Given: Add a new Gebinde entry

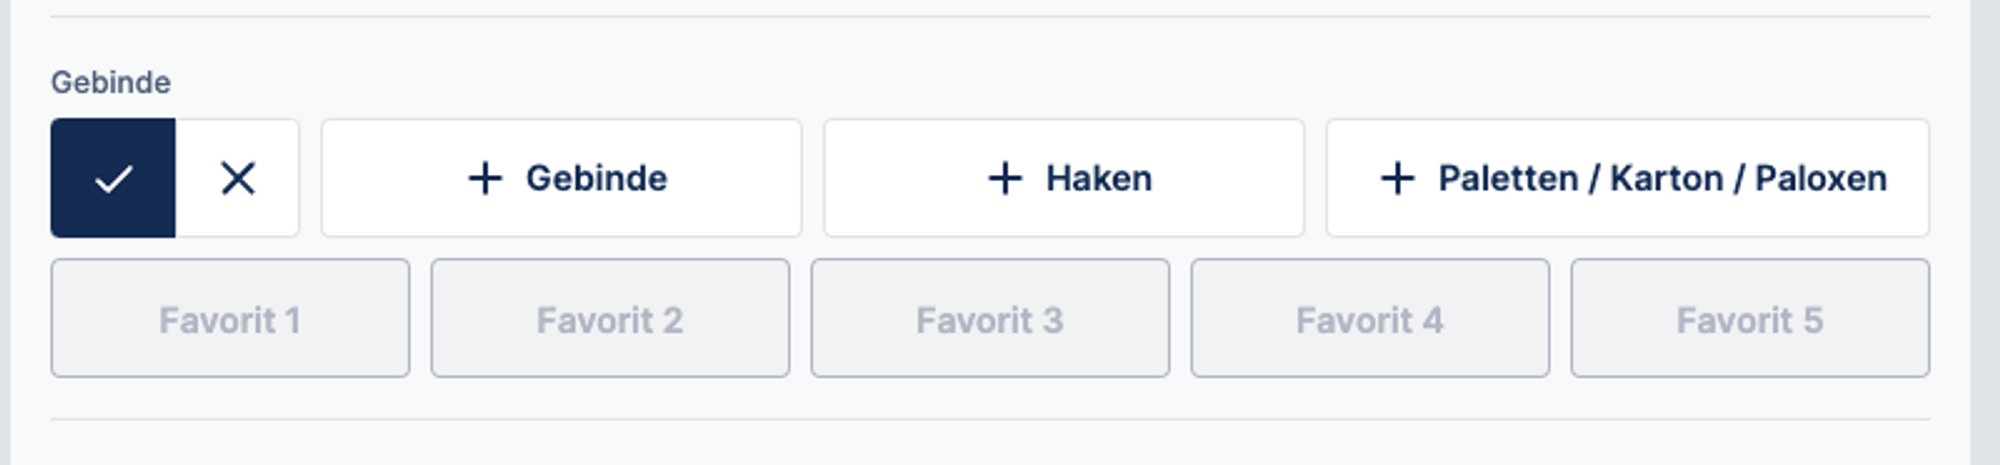Looking at the screenshot, I should [x=562, y=179].
